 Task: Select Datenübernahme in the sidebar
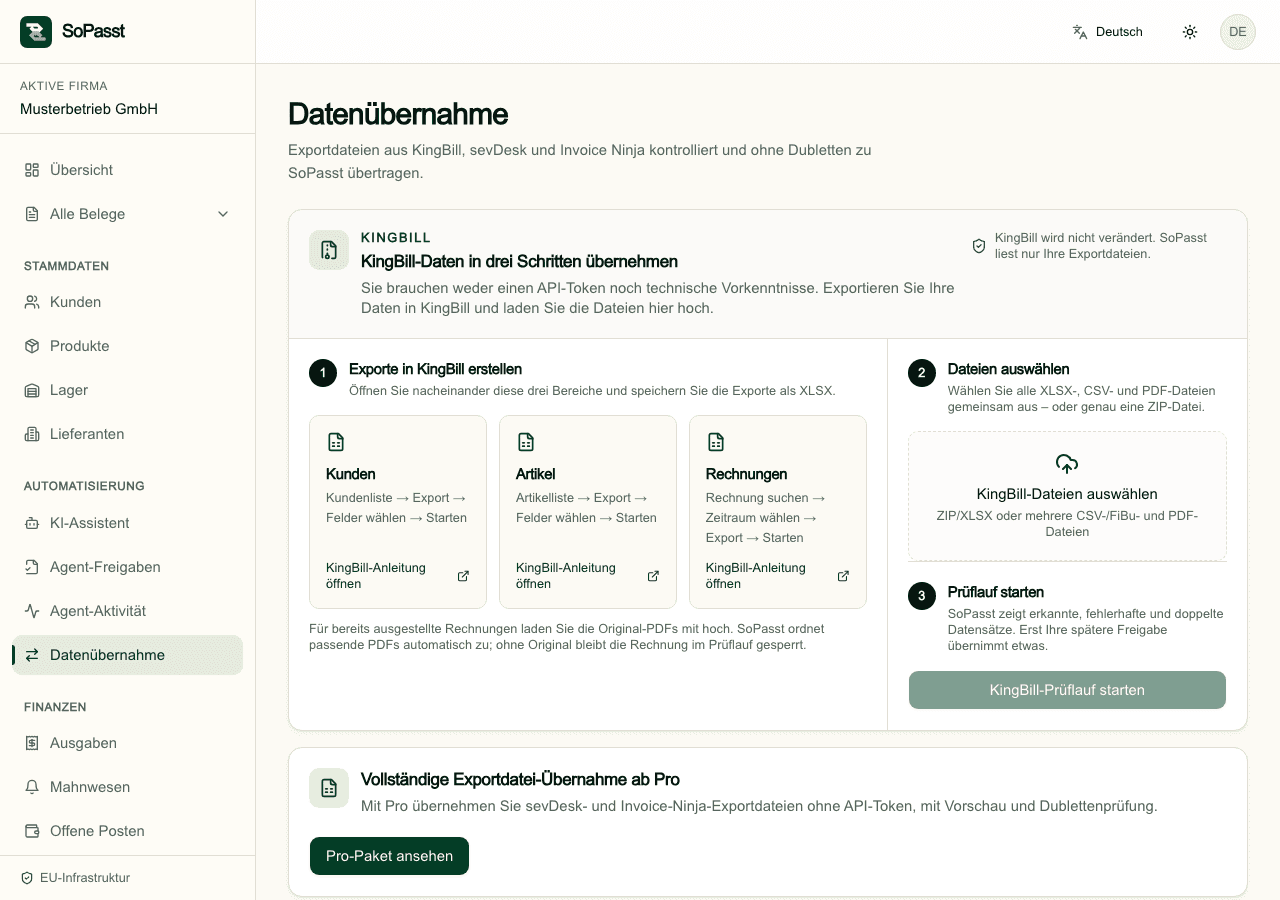tap(128, 655)
